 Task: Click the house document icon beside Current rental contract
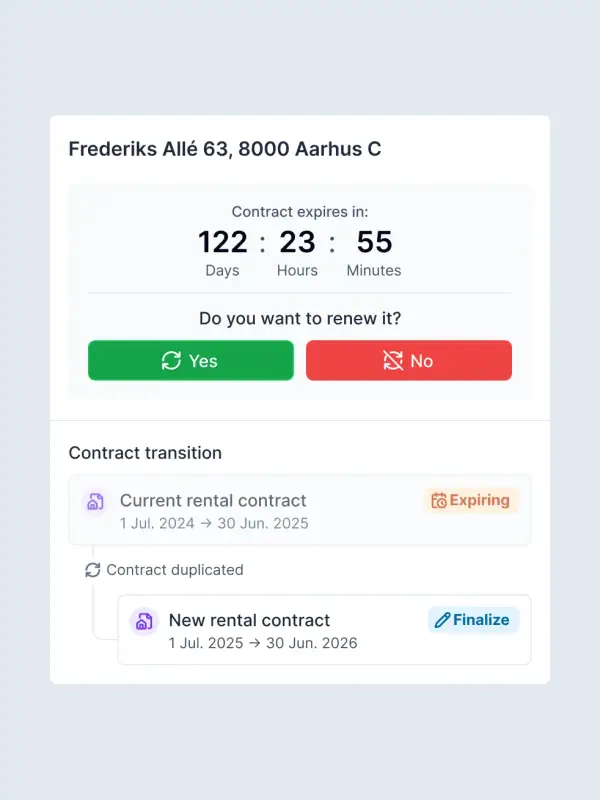[95, 502]
